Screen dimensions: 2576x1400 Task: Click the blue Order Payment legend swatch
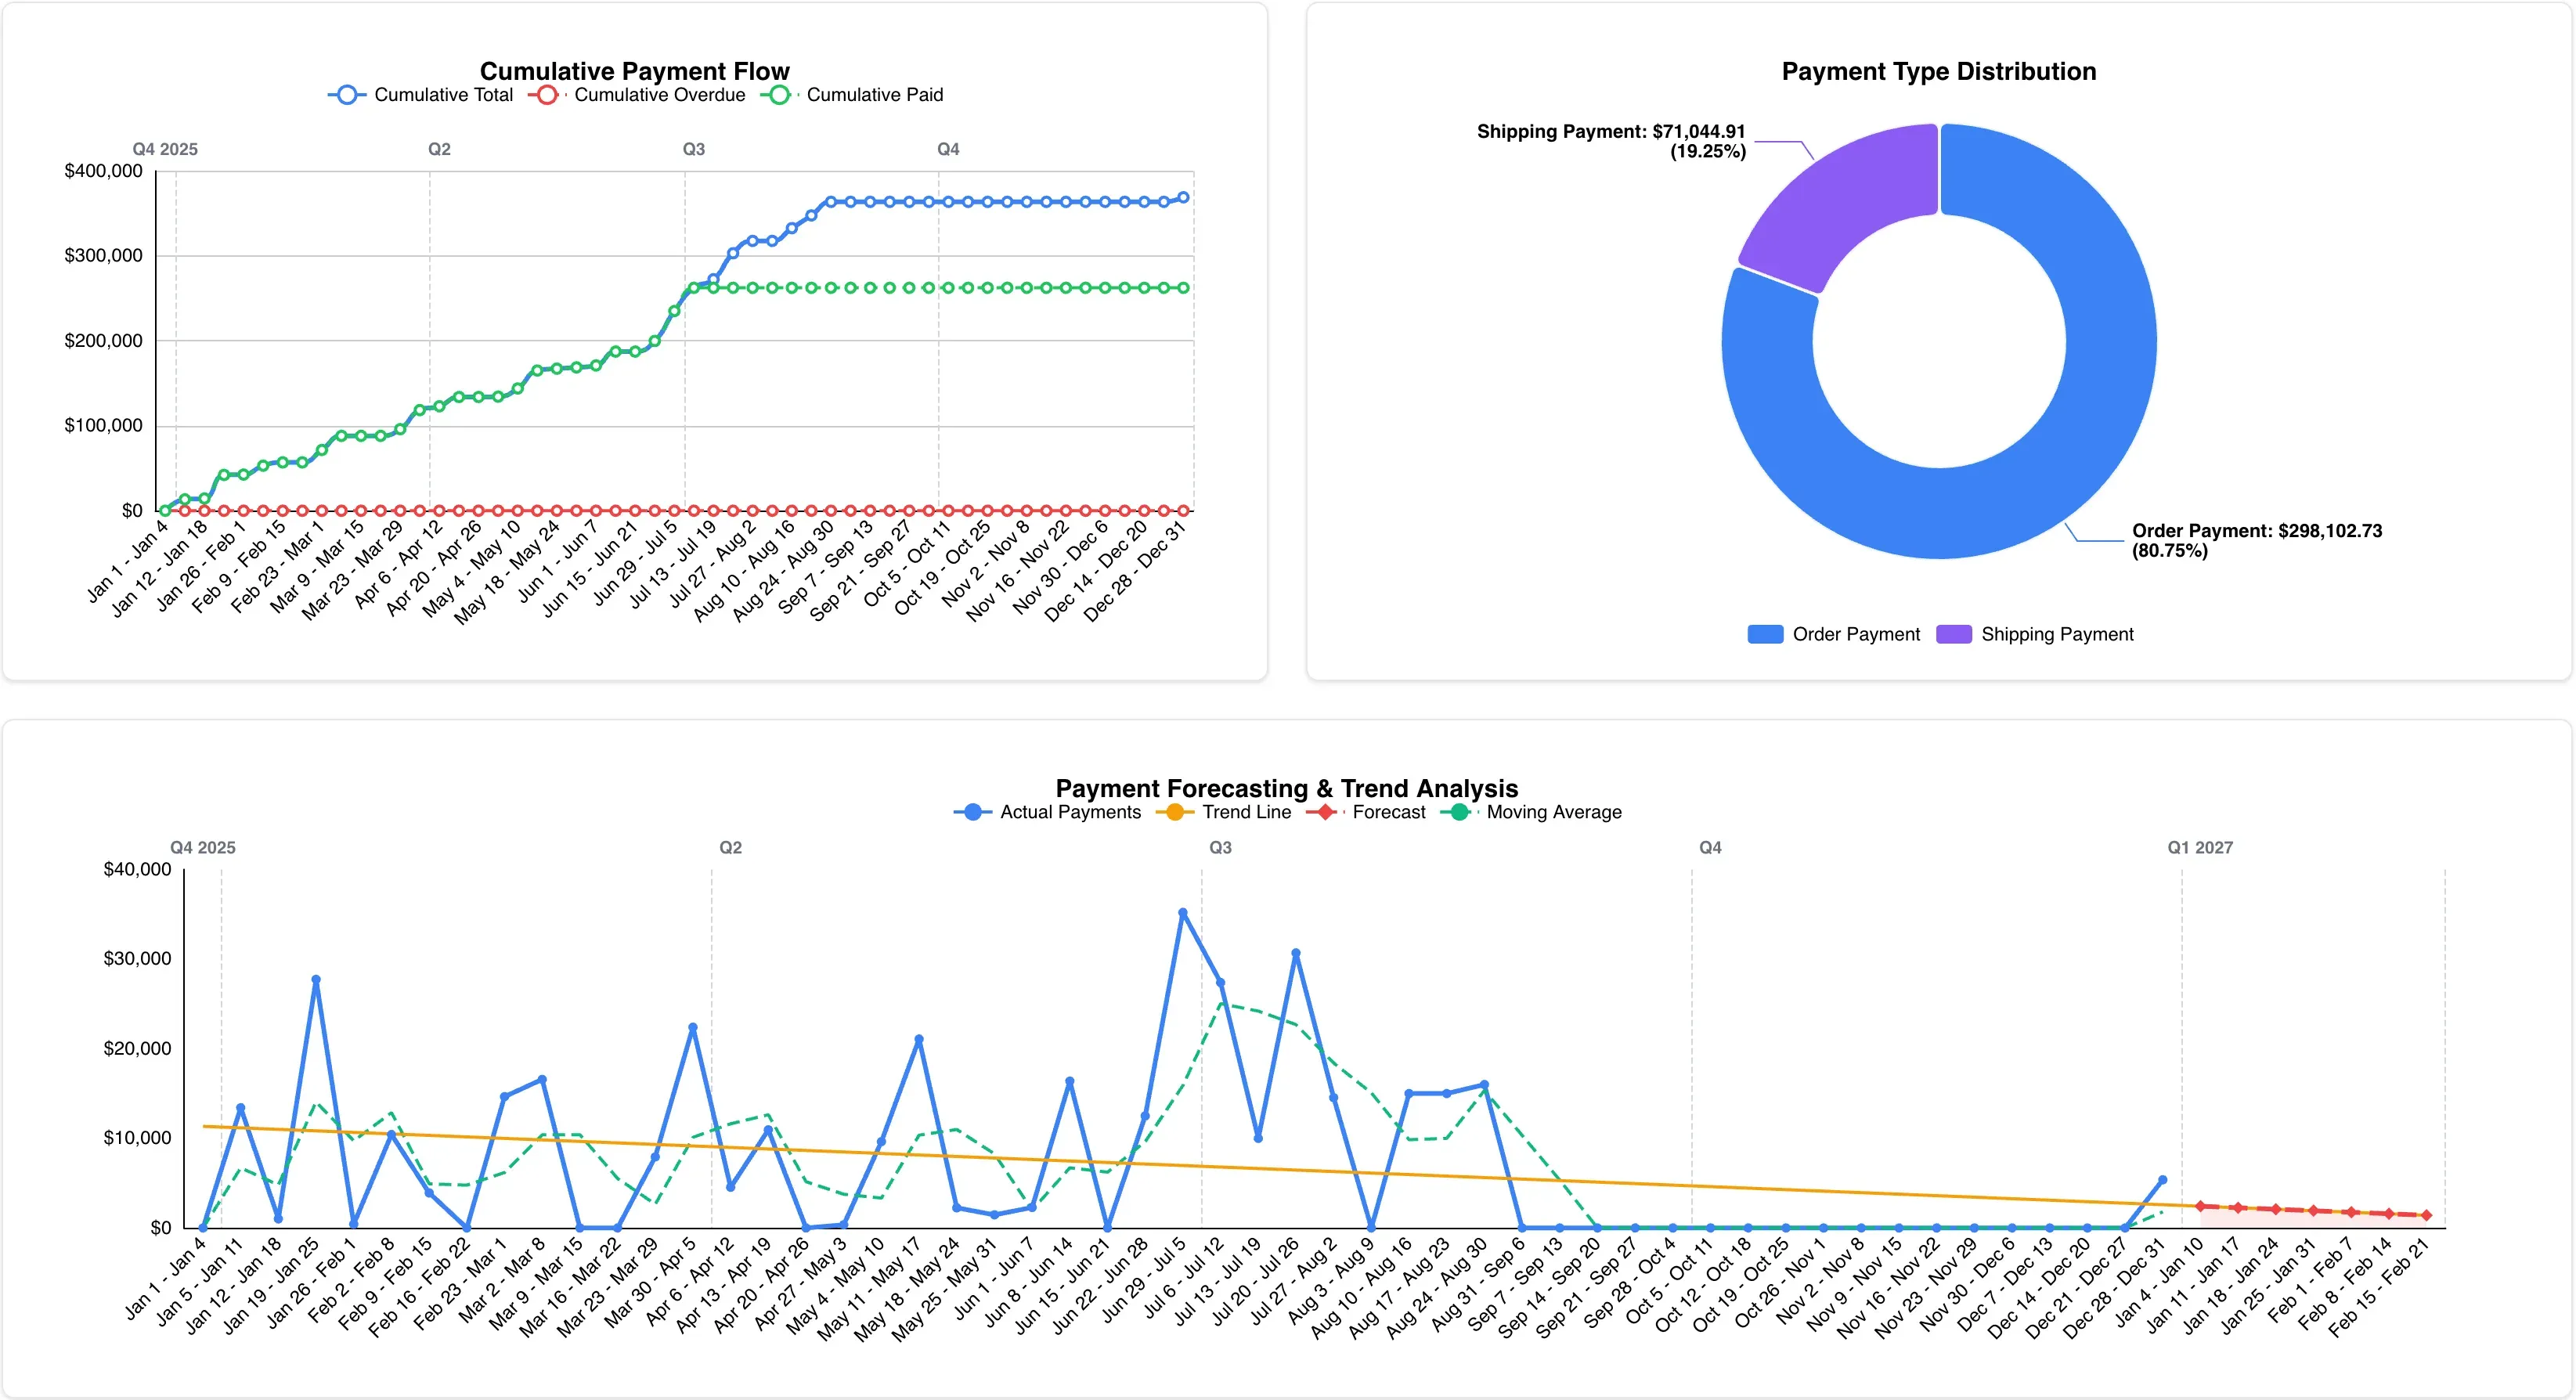click(x=1765, y=634)
